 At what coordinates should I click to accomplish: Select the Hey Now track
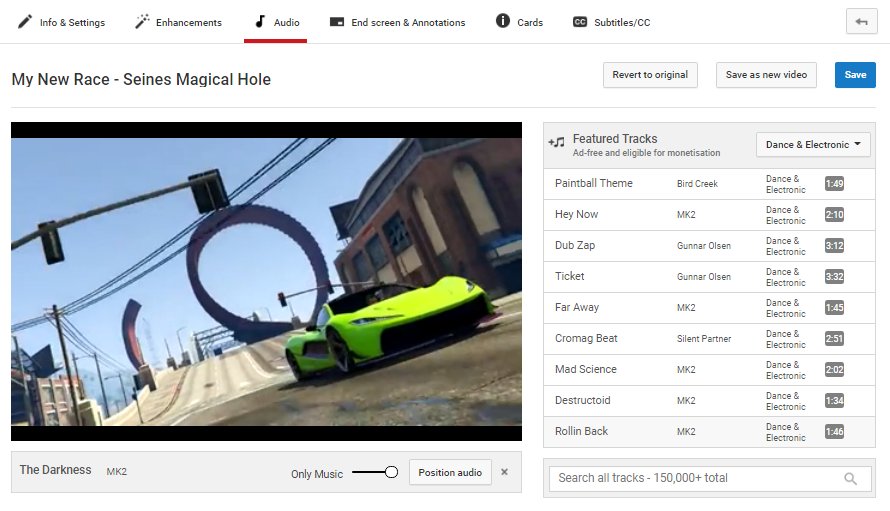(709, 215)
